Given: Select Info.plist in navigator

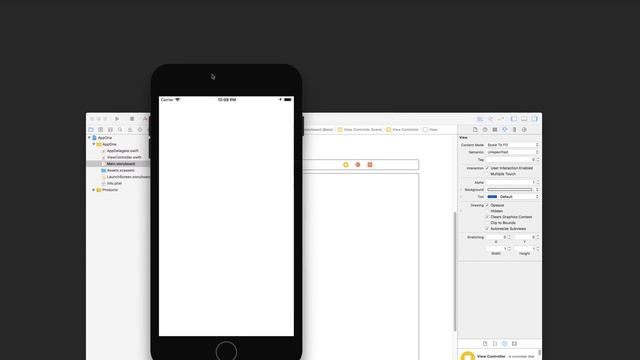Looking at the screenshot, I should point(114,184).
